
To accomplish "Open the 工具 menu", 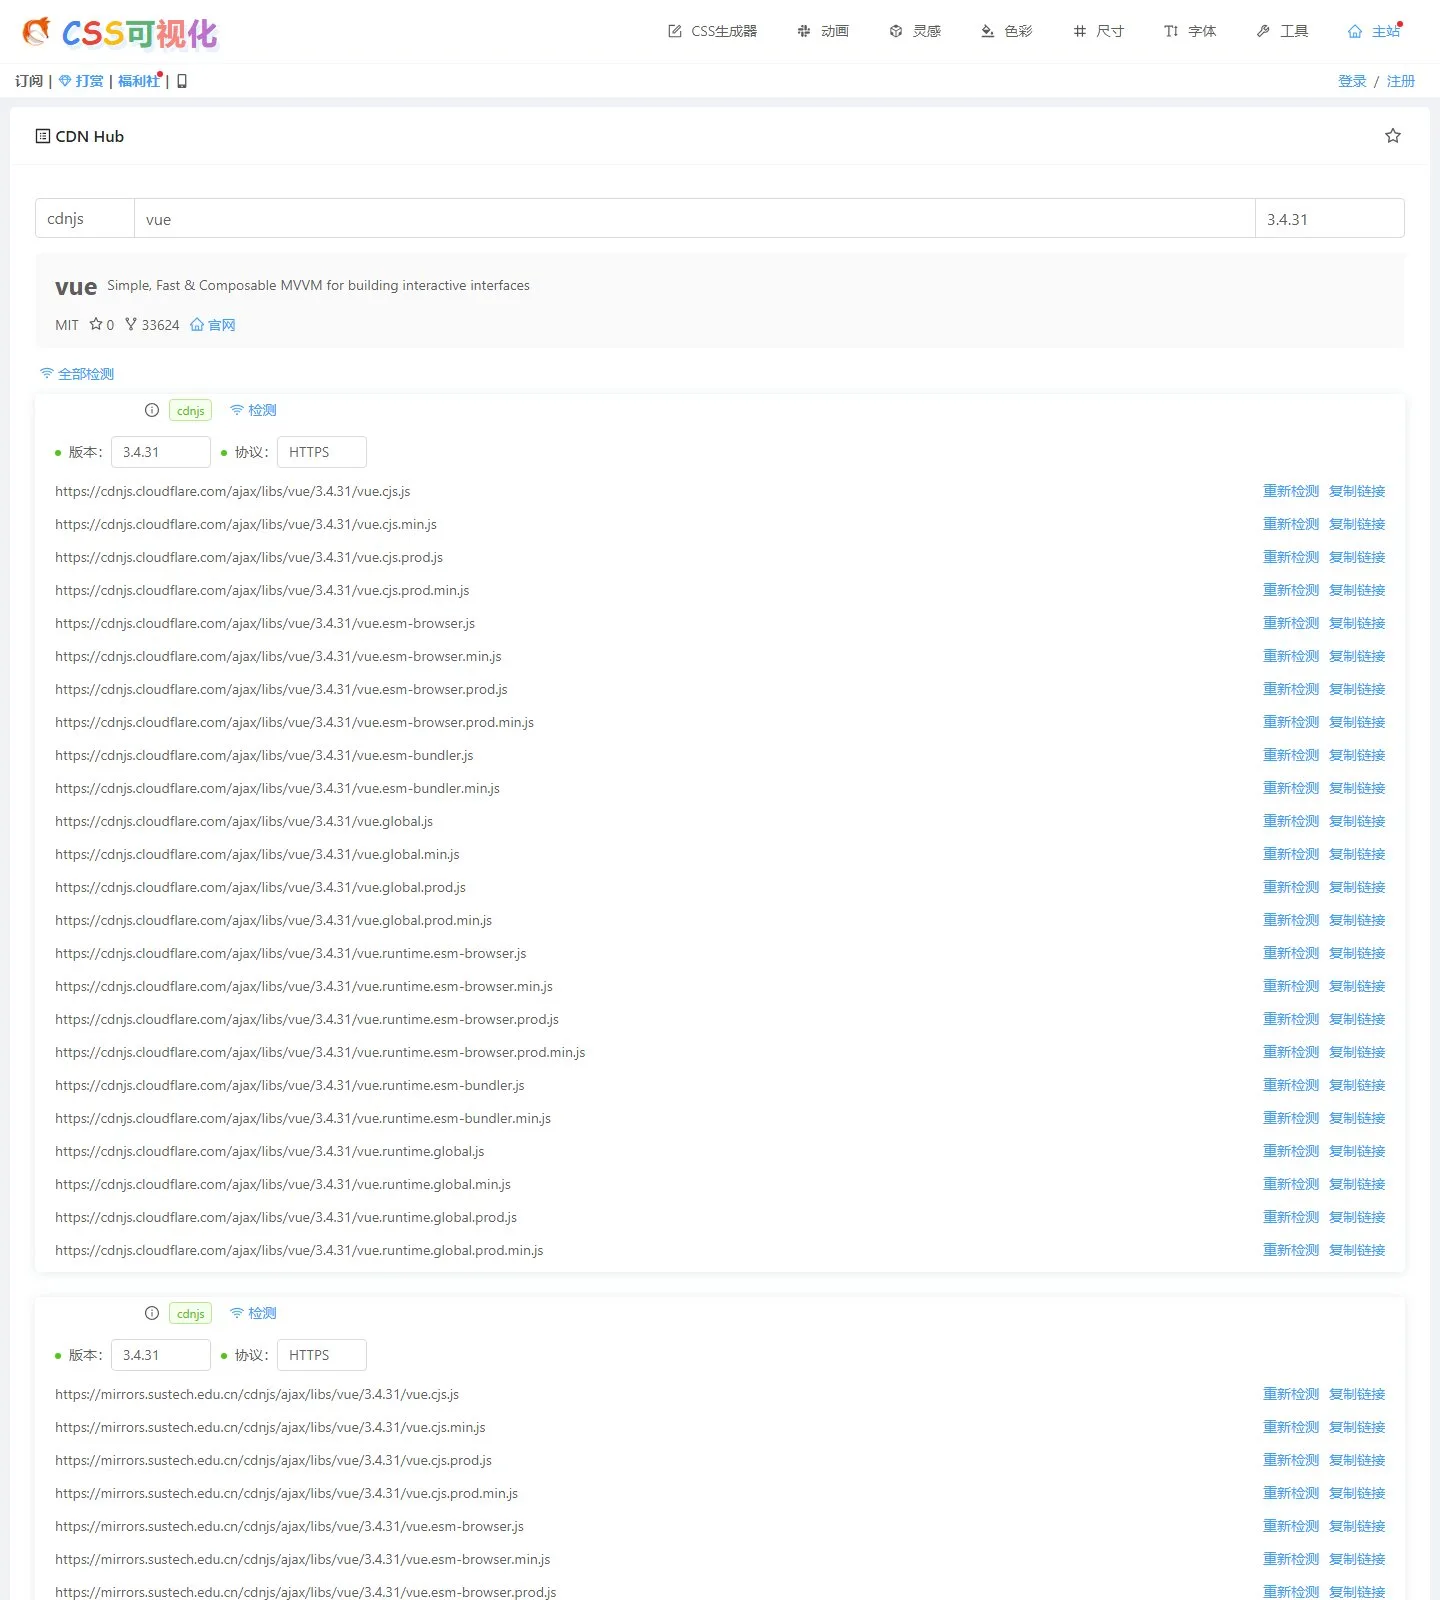I will click(1282, 31).
